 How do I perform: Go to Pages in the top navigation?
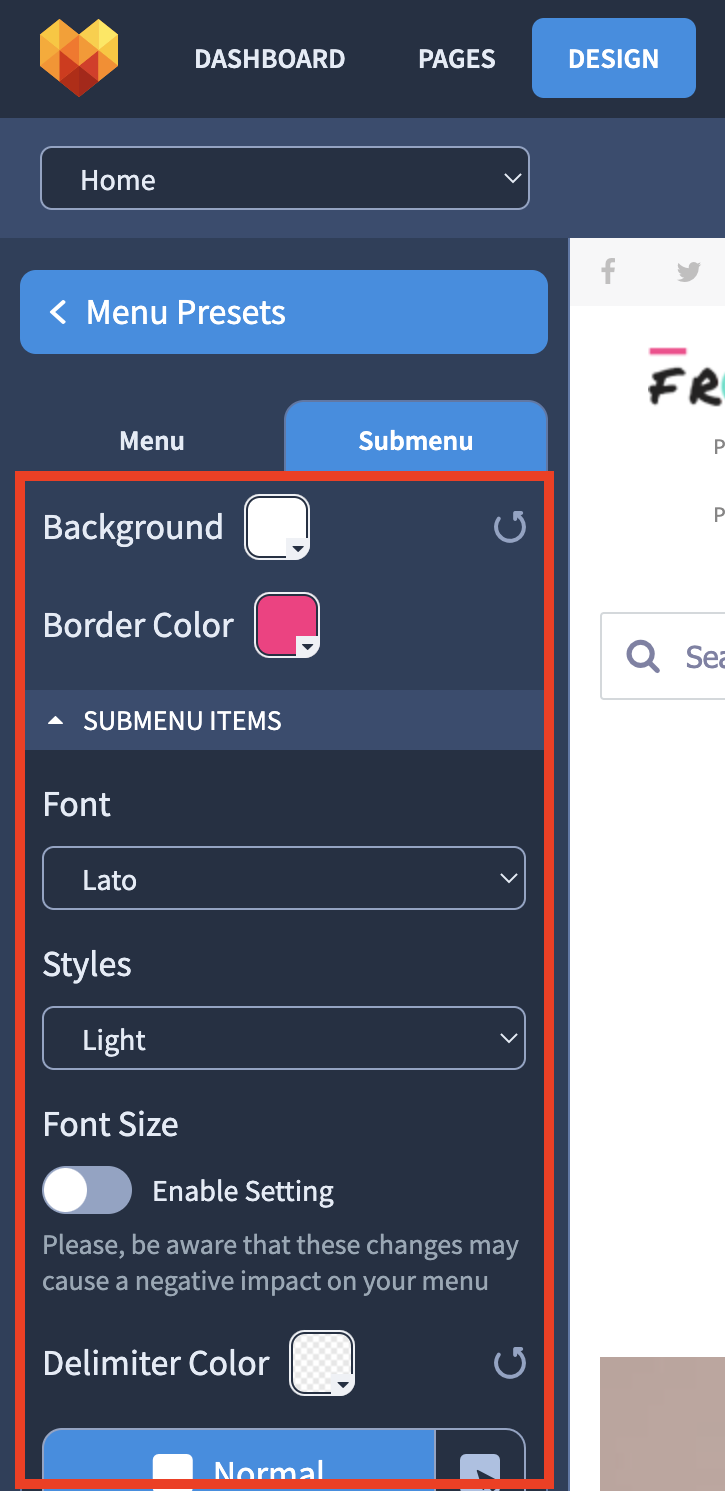[457, 59]
